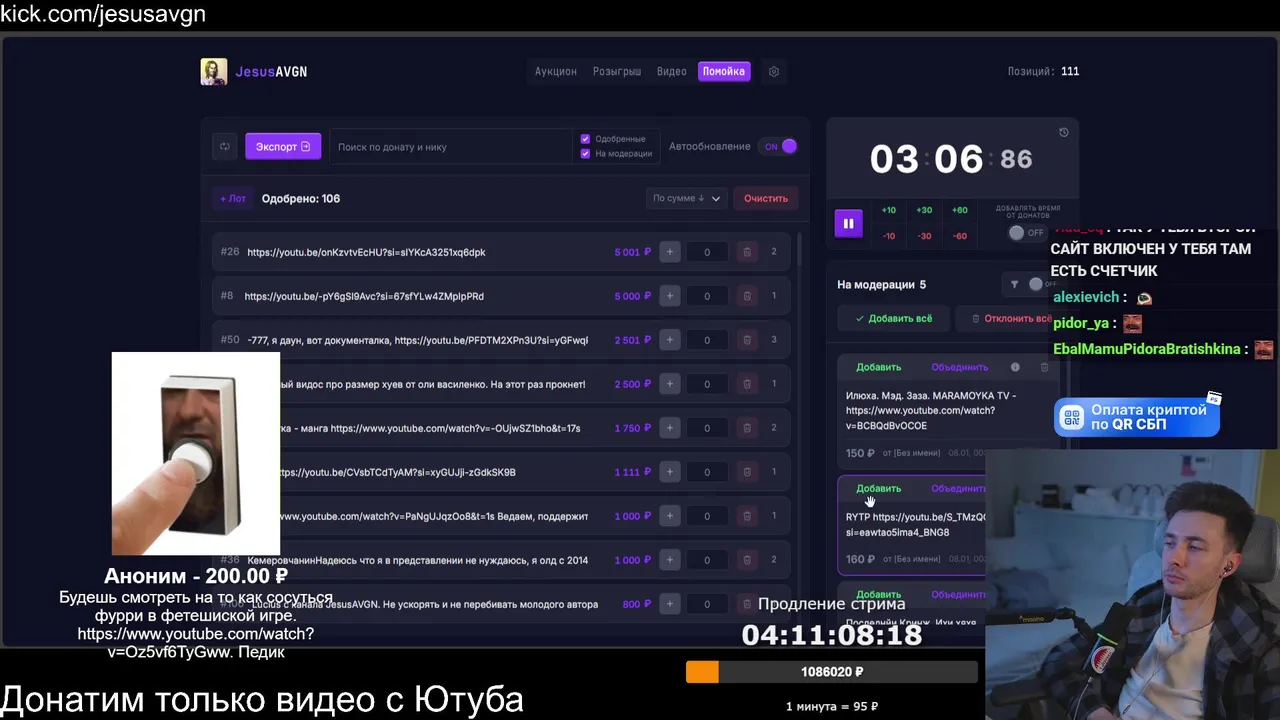Screen dimensions: 1280x720
Task: Click Добавить всё button
Action: [x=894, y=319]
